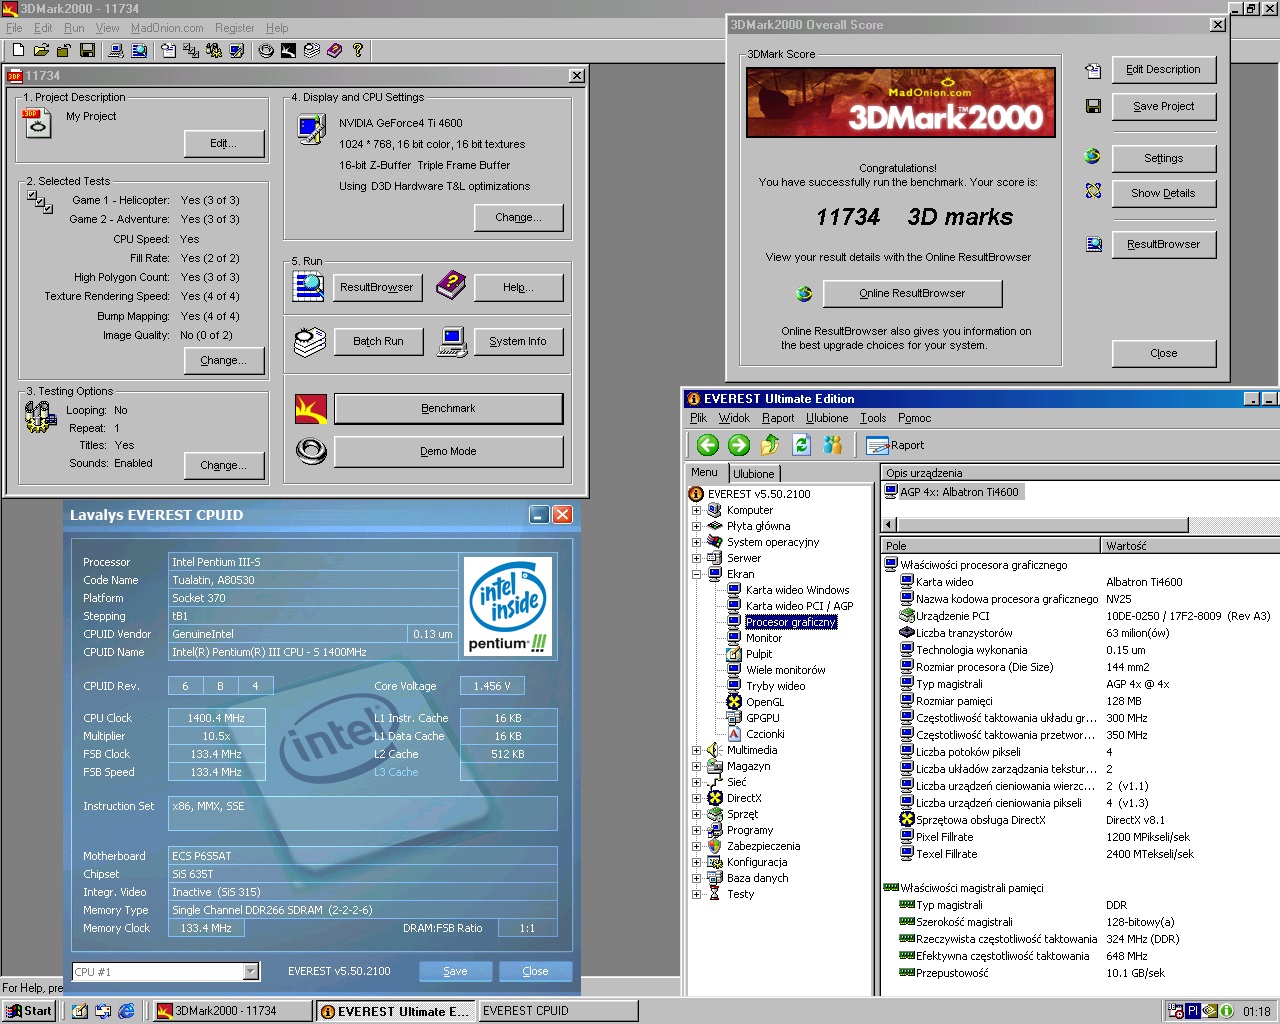This screenshot has width=1280, height=1024.
Task: Click the Display and CPU Settings toolbar icon
Action: tap(237, 50)
